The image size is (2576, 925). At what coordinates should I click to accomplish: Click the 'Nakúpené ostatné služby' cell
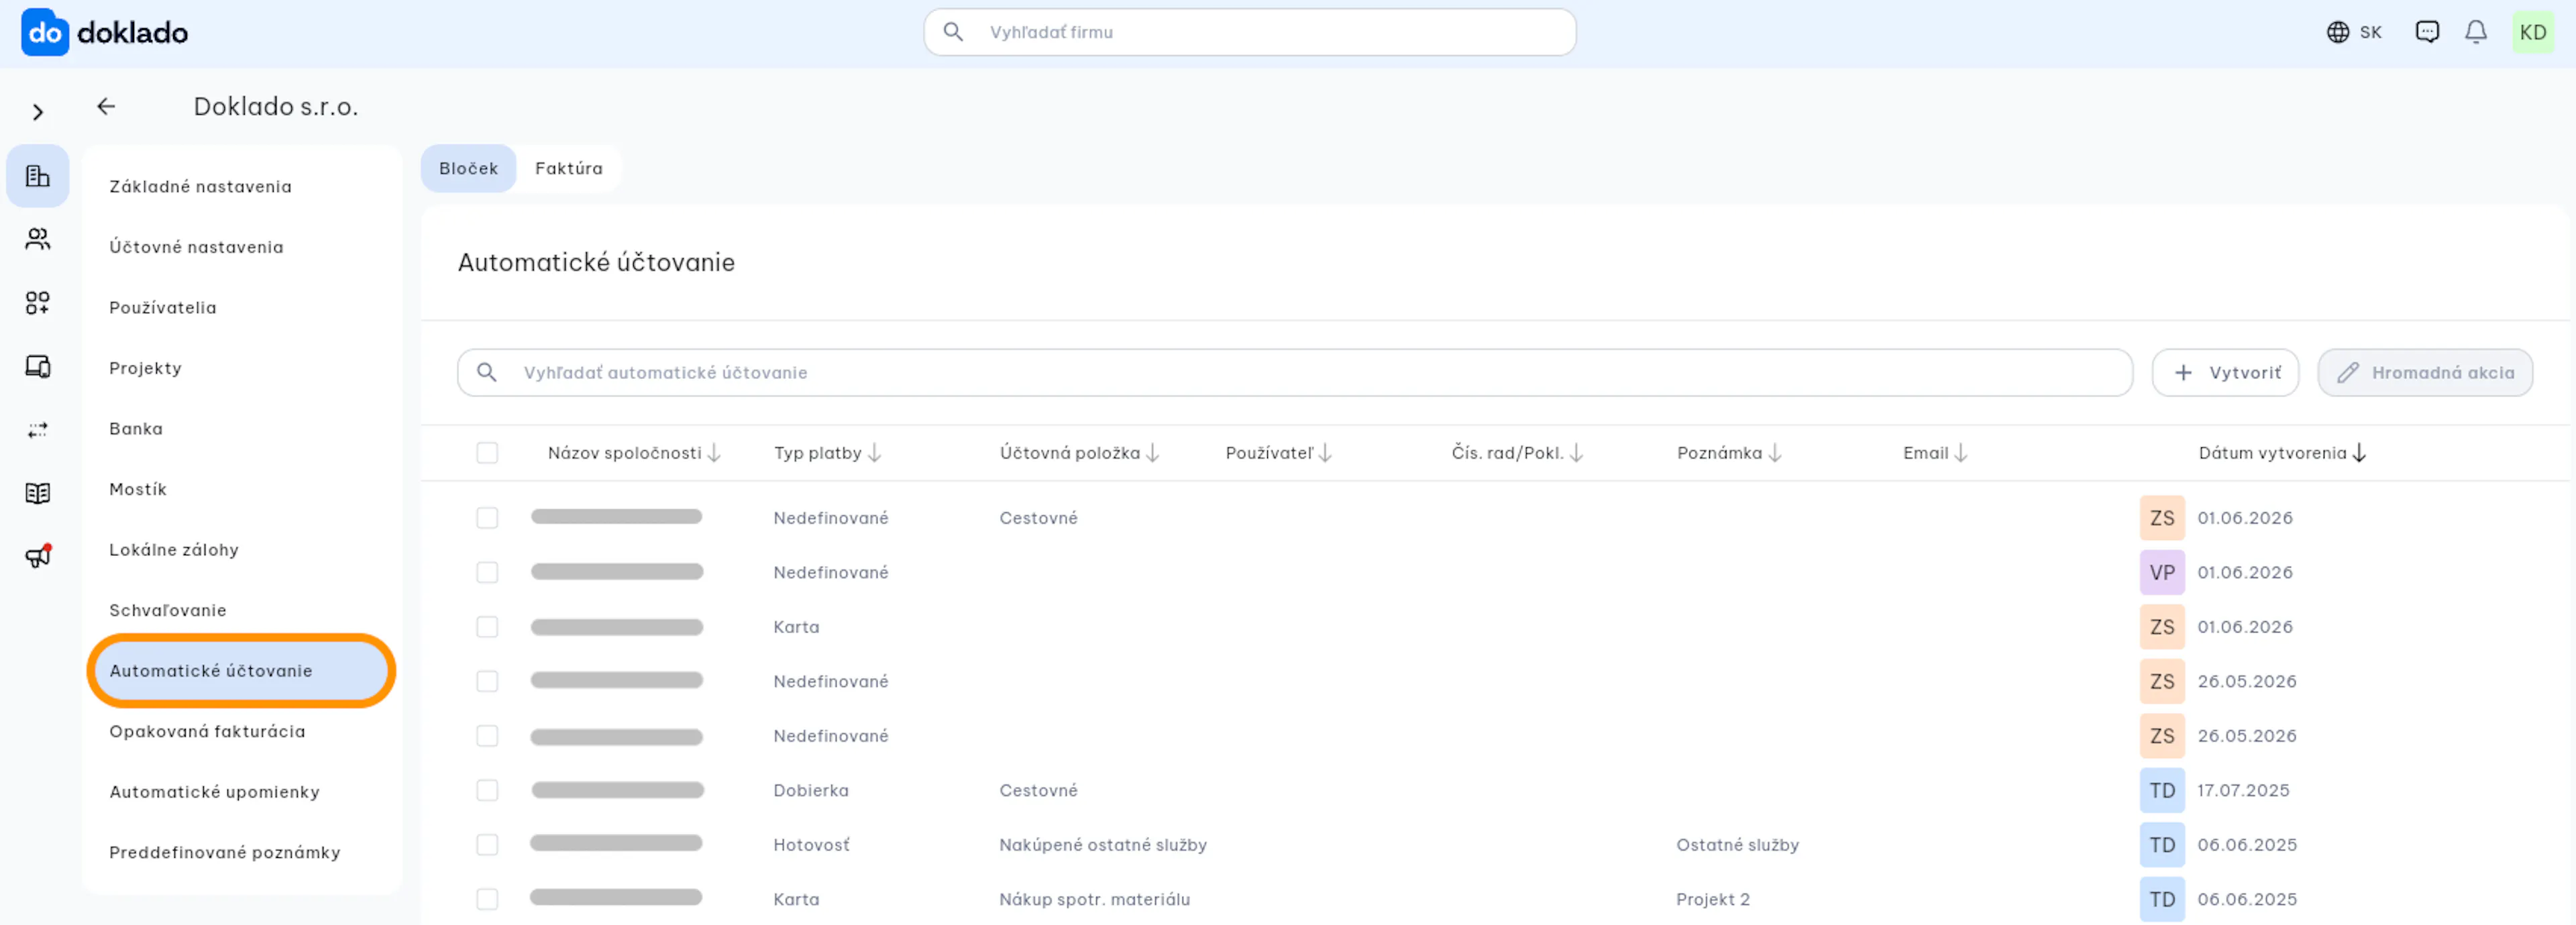tap(1103, 845)
